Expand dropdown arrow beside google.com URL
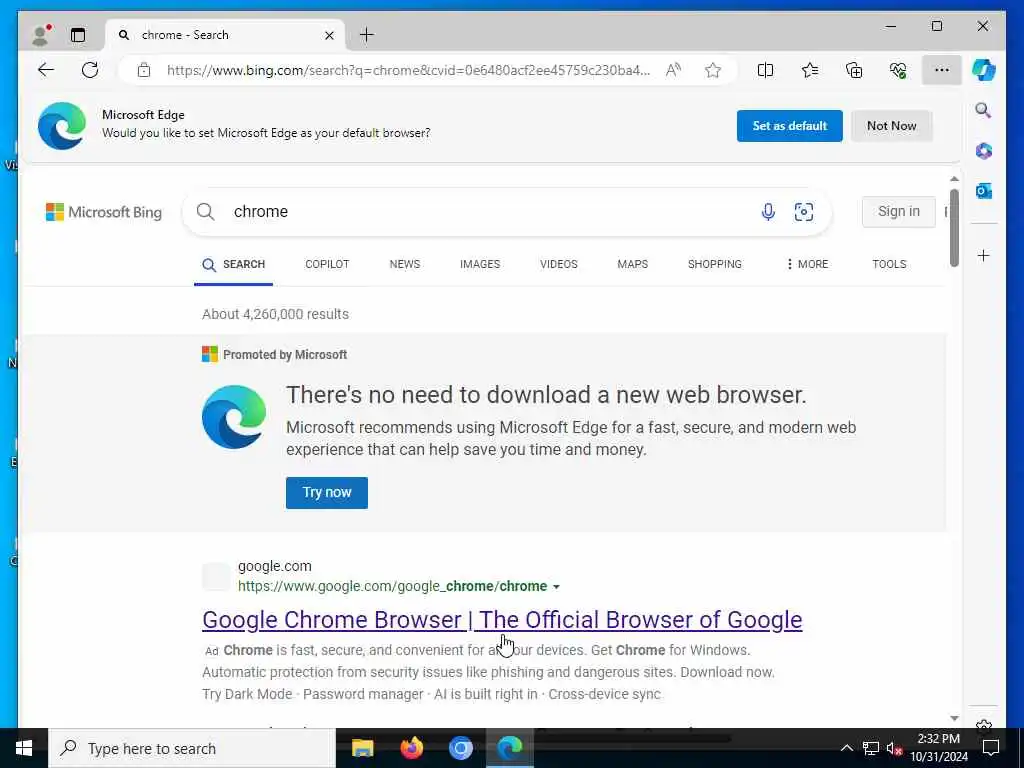 click(x=556, y=586)
